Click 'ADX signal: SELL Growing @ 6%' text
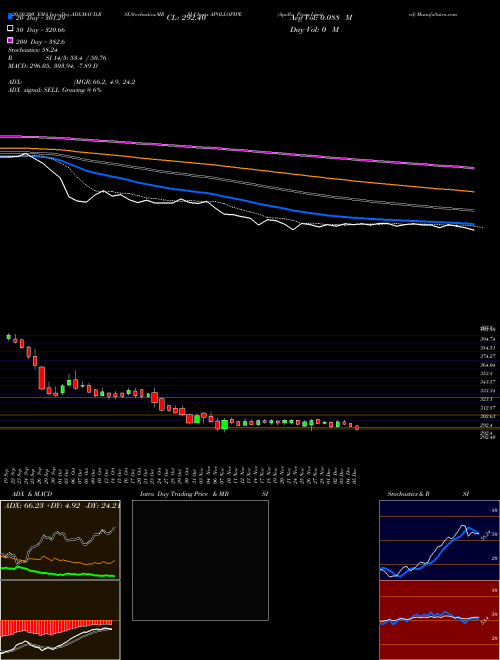Viewport: 500px width, 660px height. coord(55,90)
